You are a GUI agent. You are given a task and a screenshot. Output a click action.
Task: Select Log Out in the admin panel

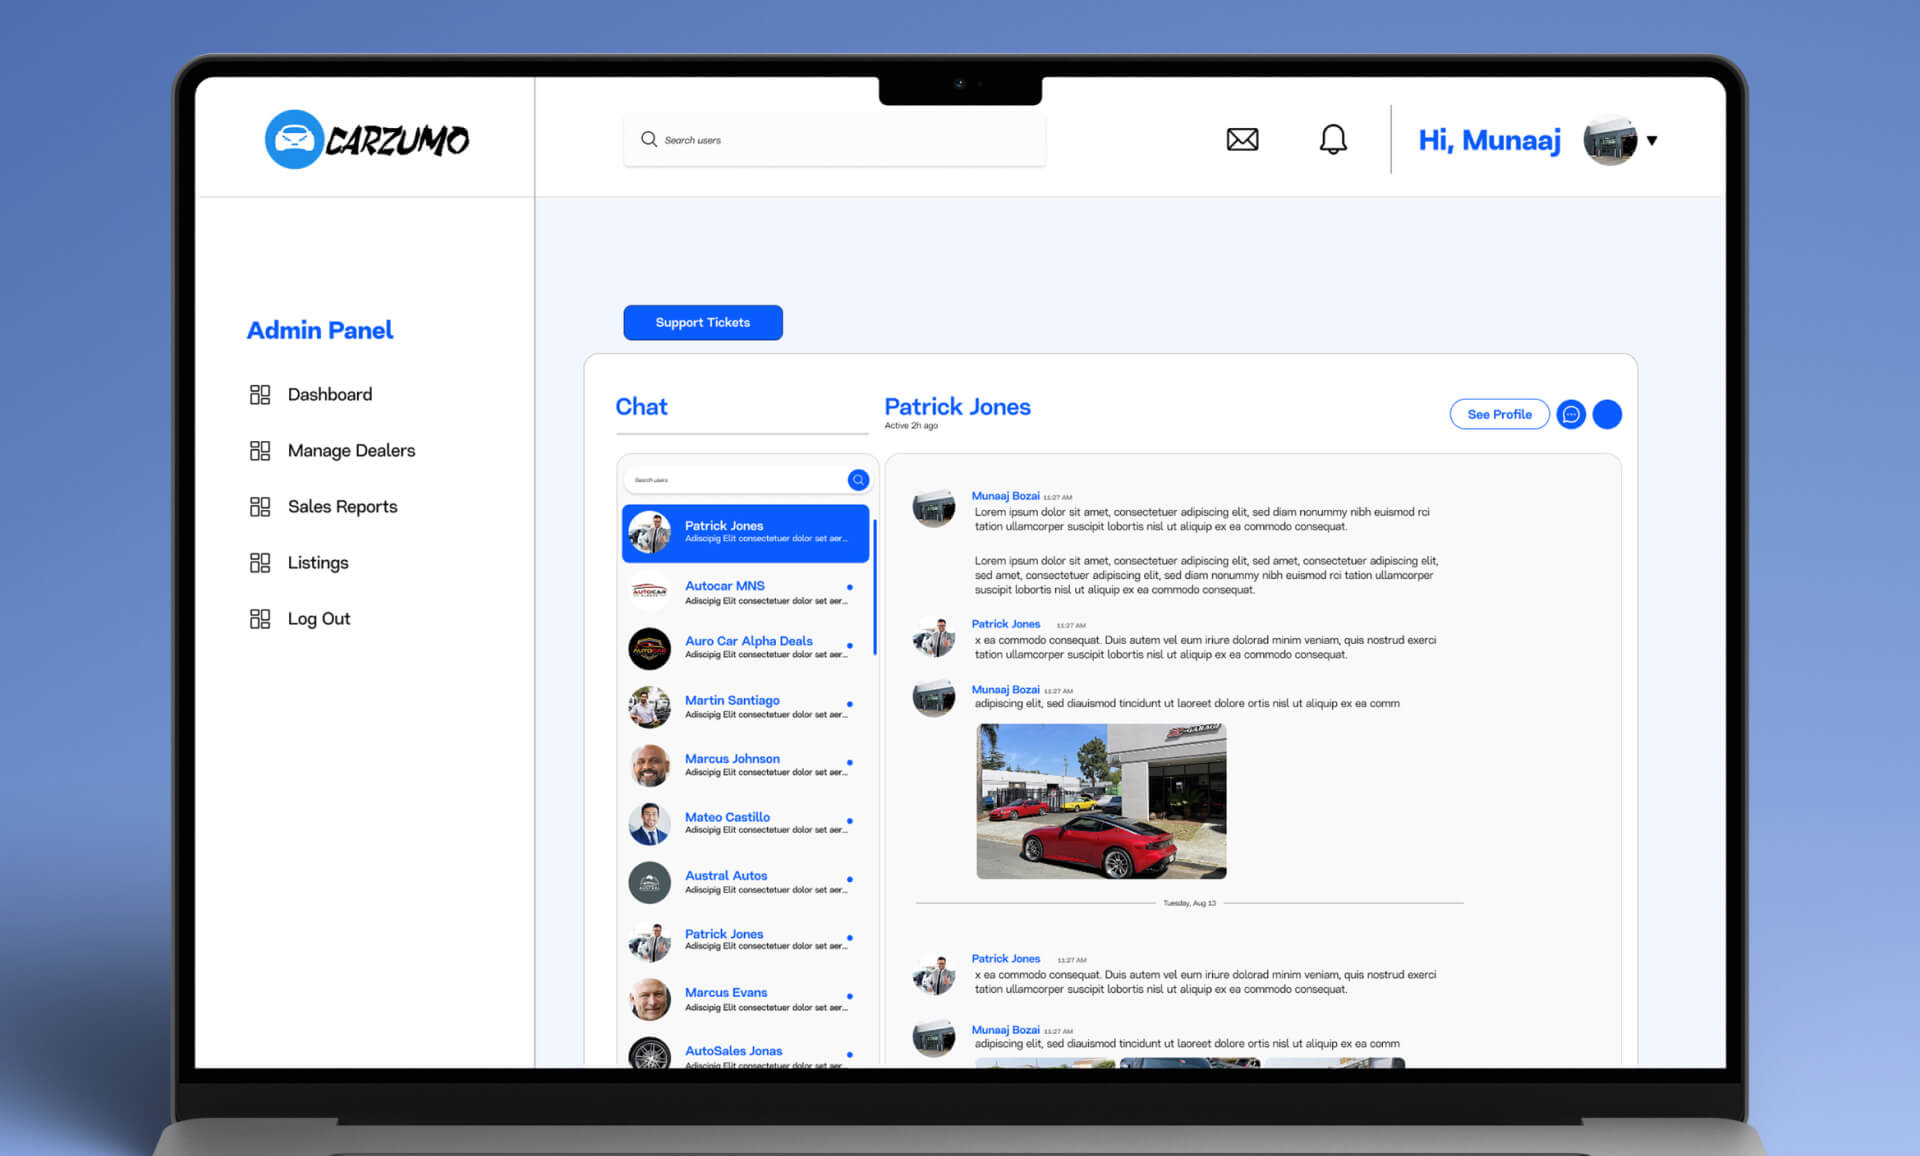click(318, 619)
